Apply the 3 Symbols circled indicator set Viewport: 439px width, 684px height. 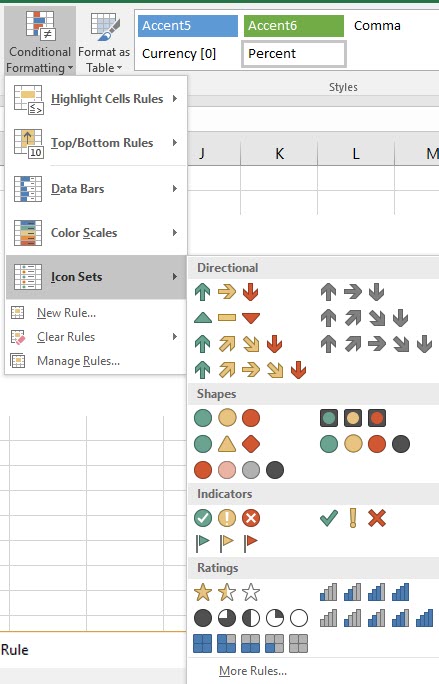[x=227, y=518]
